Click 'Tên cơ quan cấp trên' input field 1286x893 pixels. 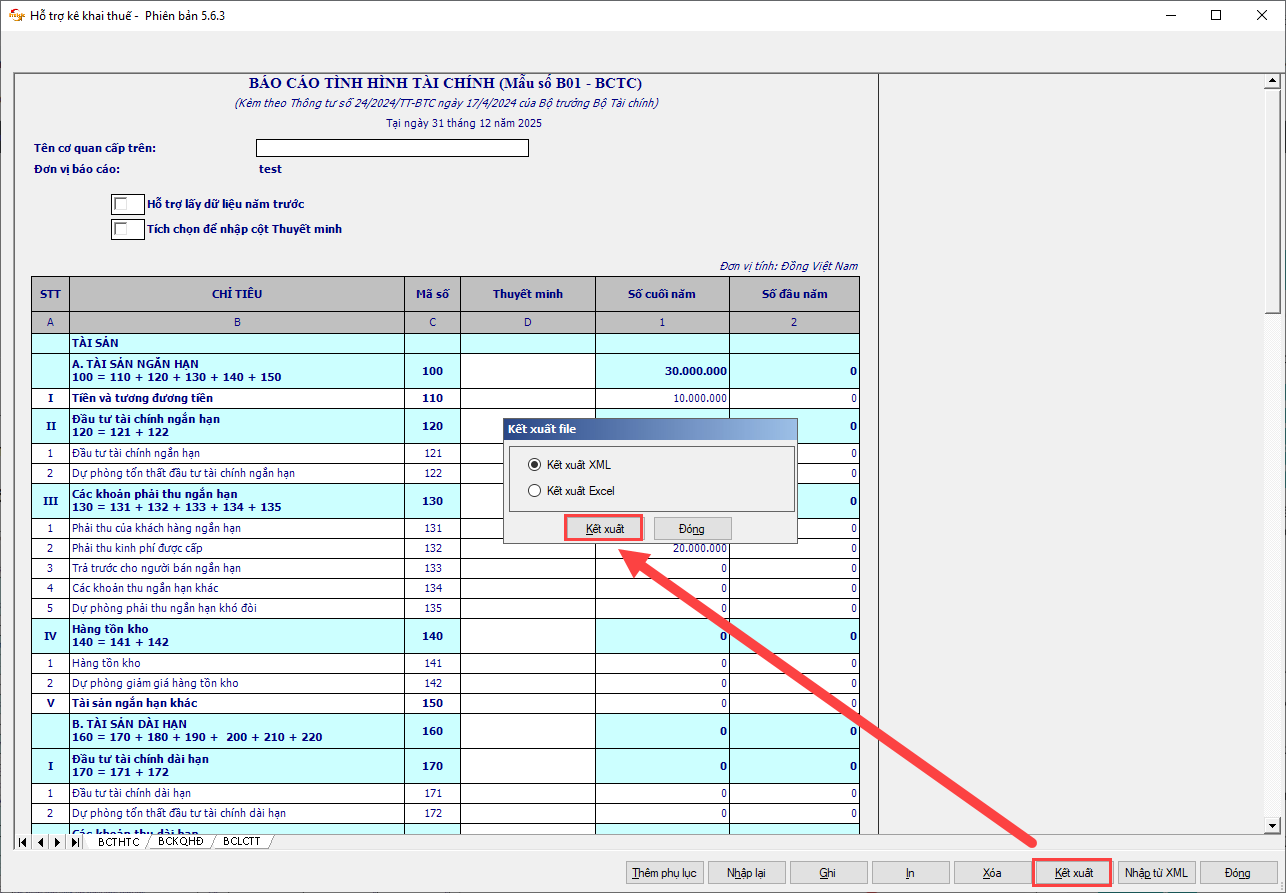click(x=392, y=148)
